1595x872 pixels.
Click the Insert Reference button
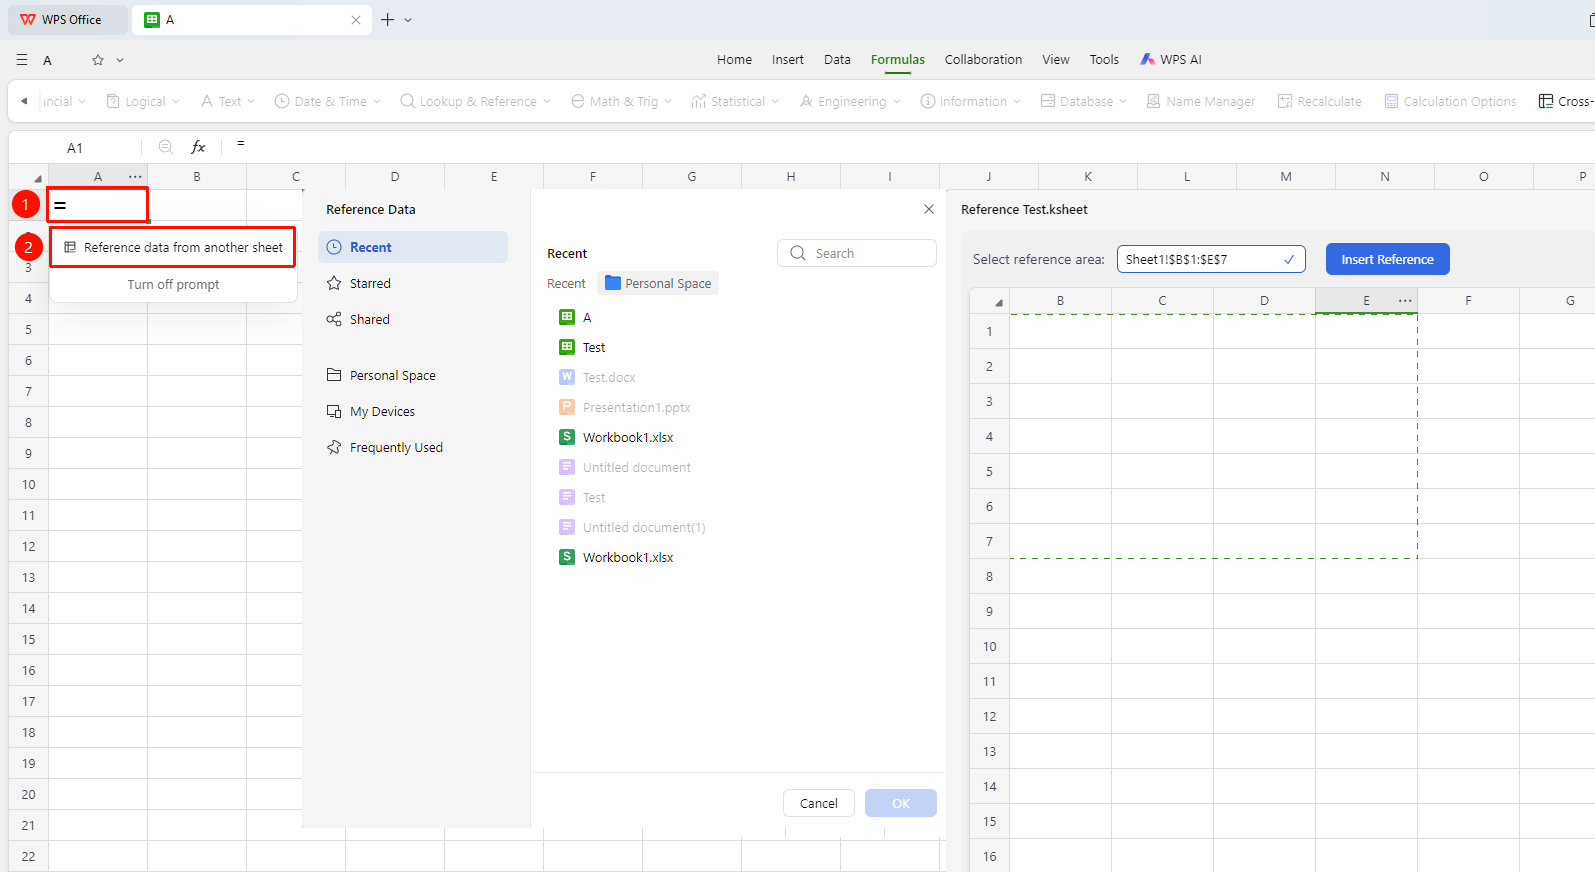pyautogui.click(x=1387, y=259)
